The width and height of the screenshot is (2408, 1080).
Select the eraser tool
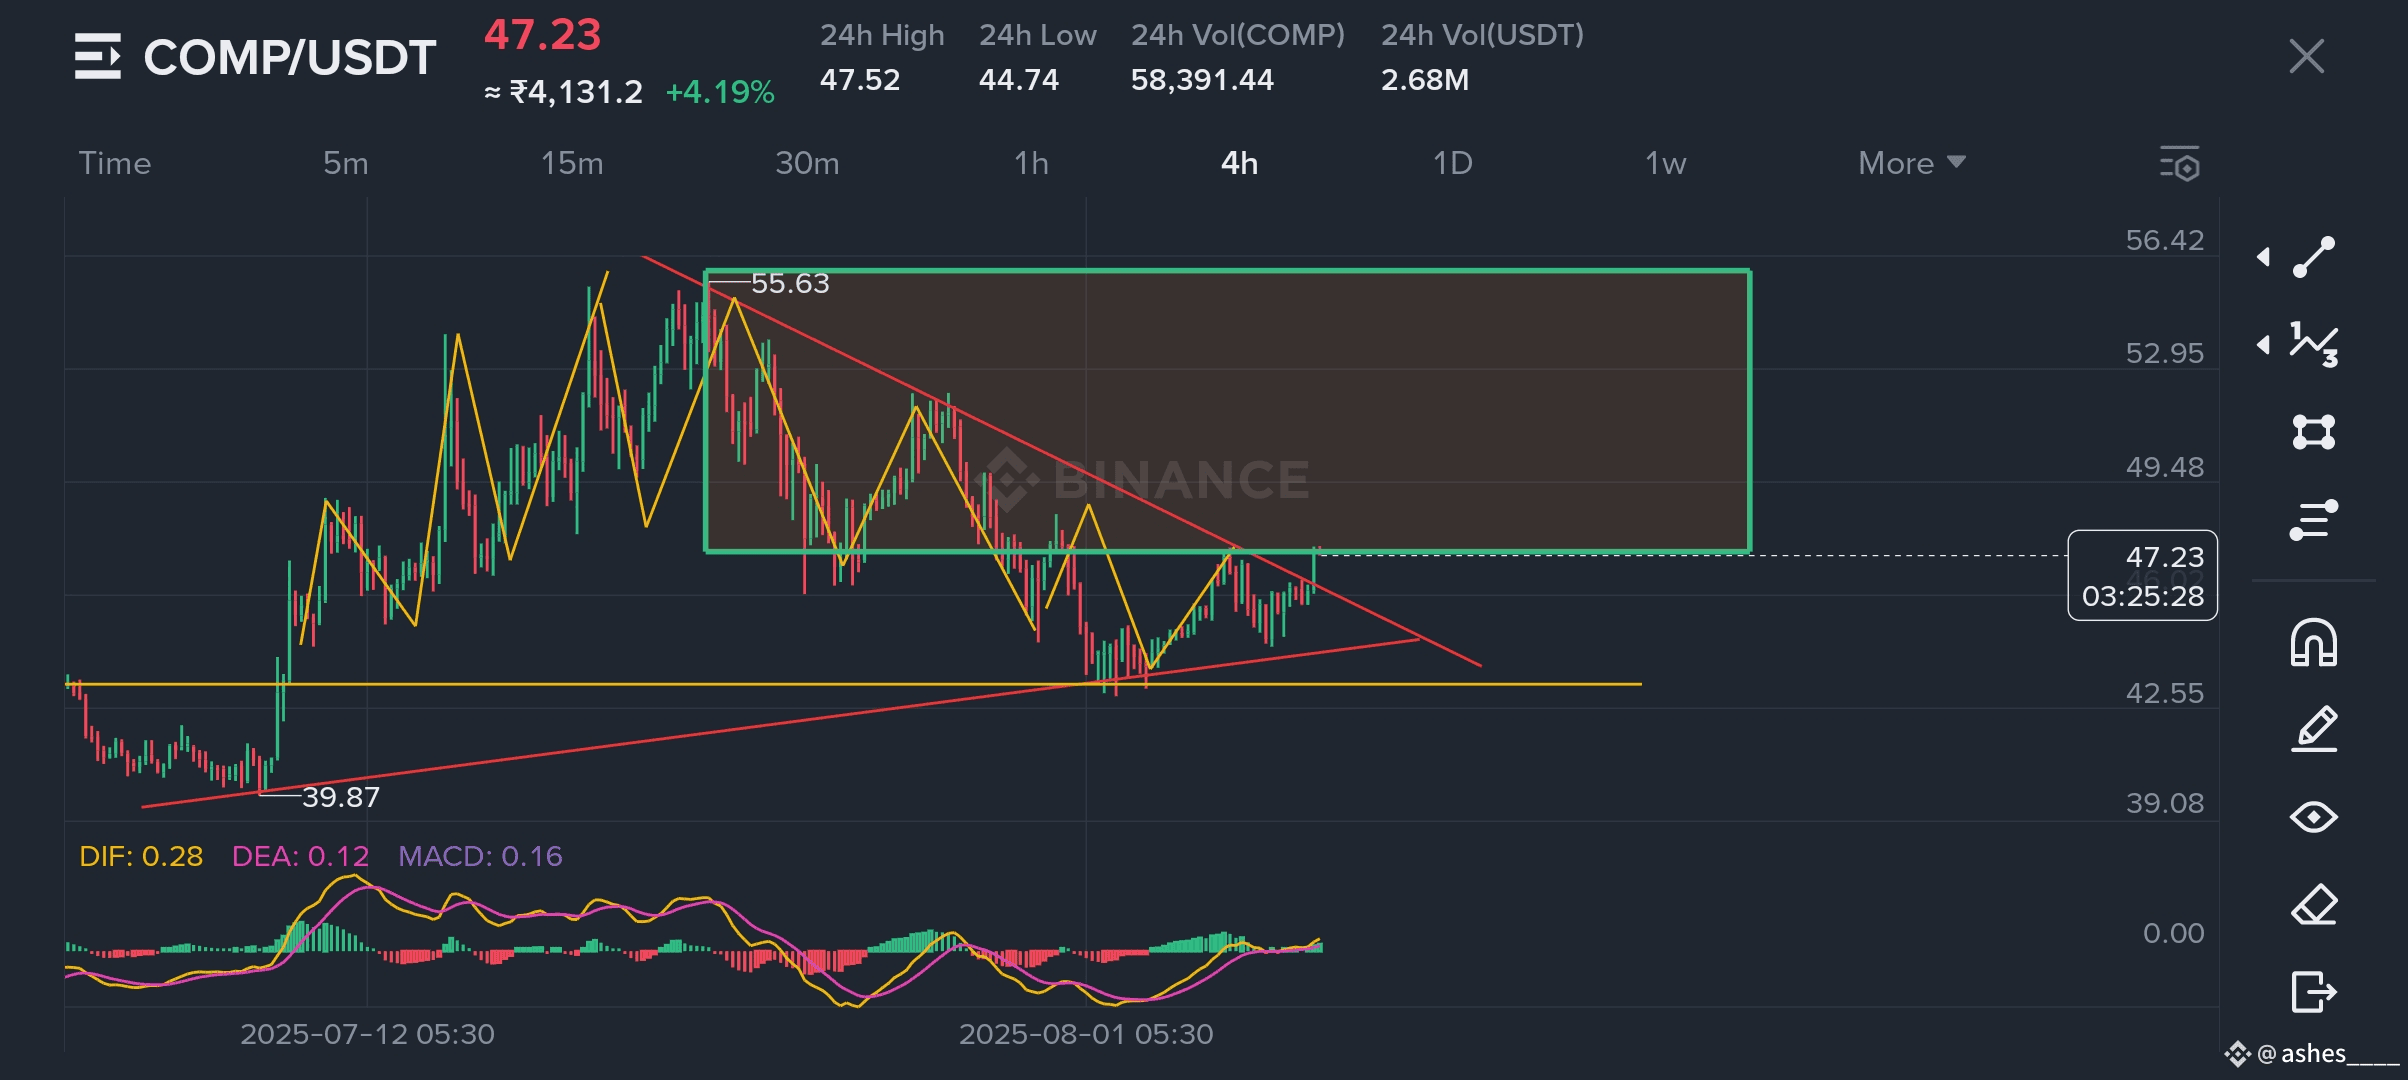[x=2313, y=905]
